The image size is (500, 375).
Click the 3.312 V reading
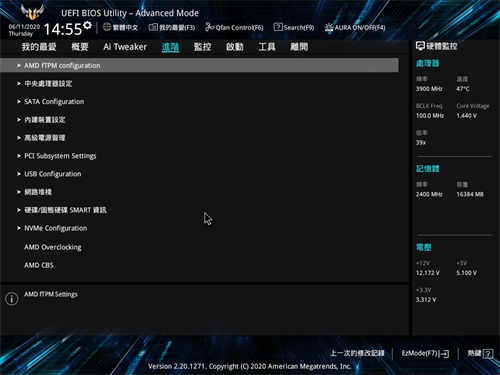click(x=426, y=300)
